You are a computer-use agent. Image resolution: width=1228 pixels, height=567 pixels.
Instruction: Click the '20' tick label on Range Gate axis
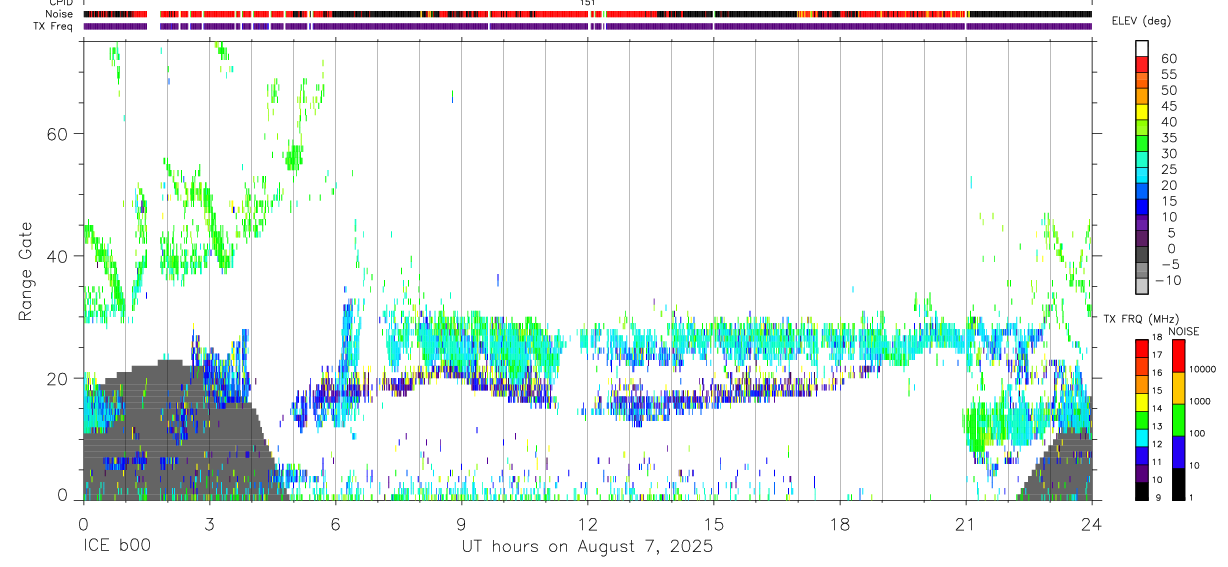point(59,379)
